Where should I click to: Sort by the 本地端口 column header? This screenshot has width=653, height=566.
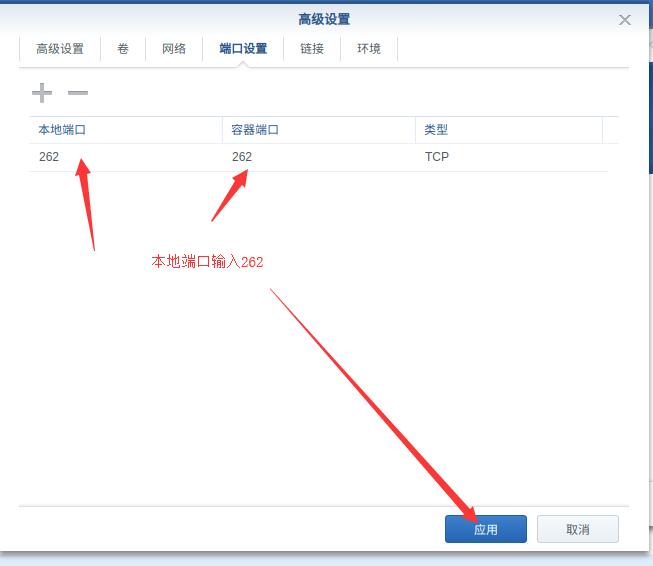click(125, 130)
